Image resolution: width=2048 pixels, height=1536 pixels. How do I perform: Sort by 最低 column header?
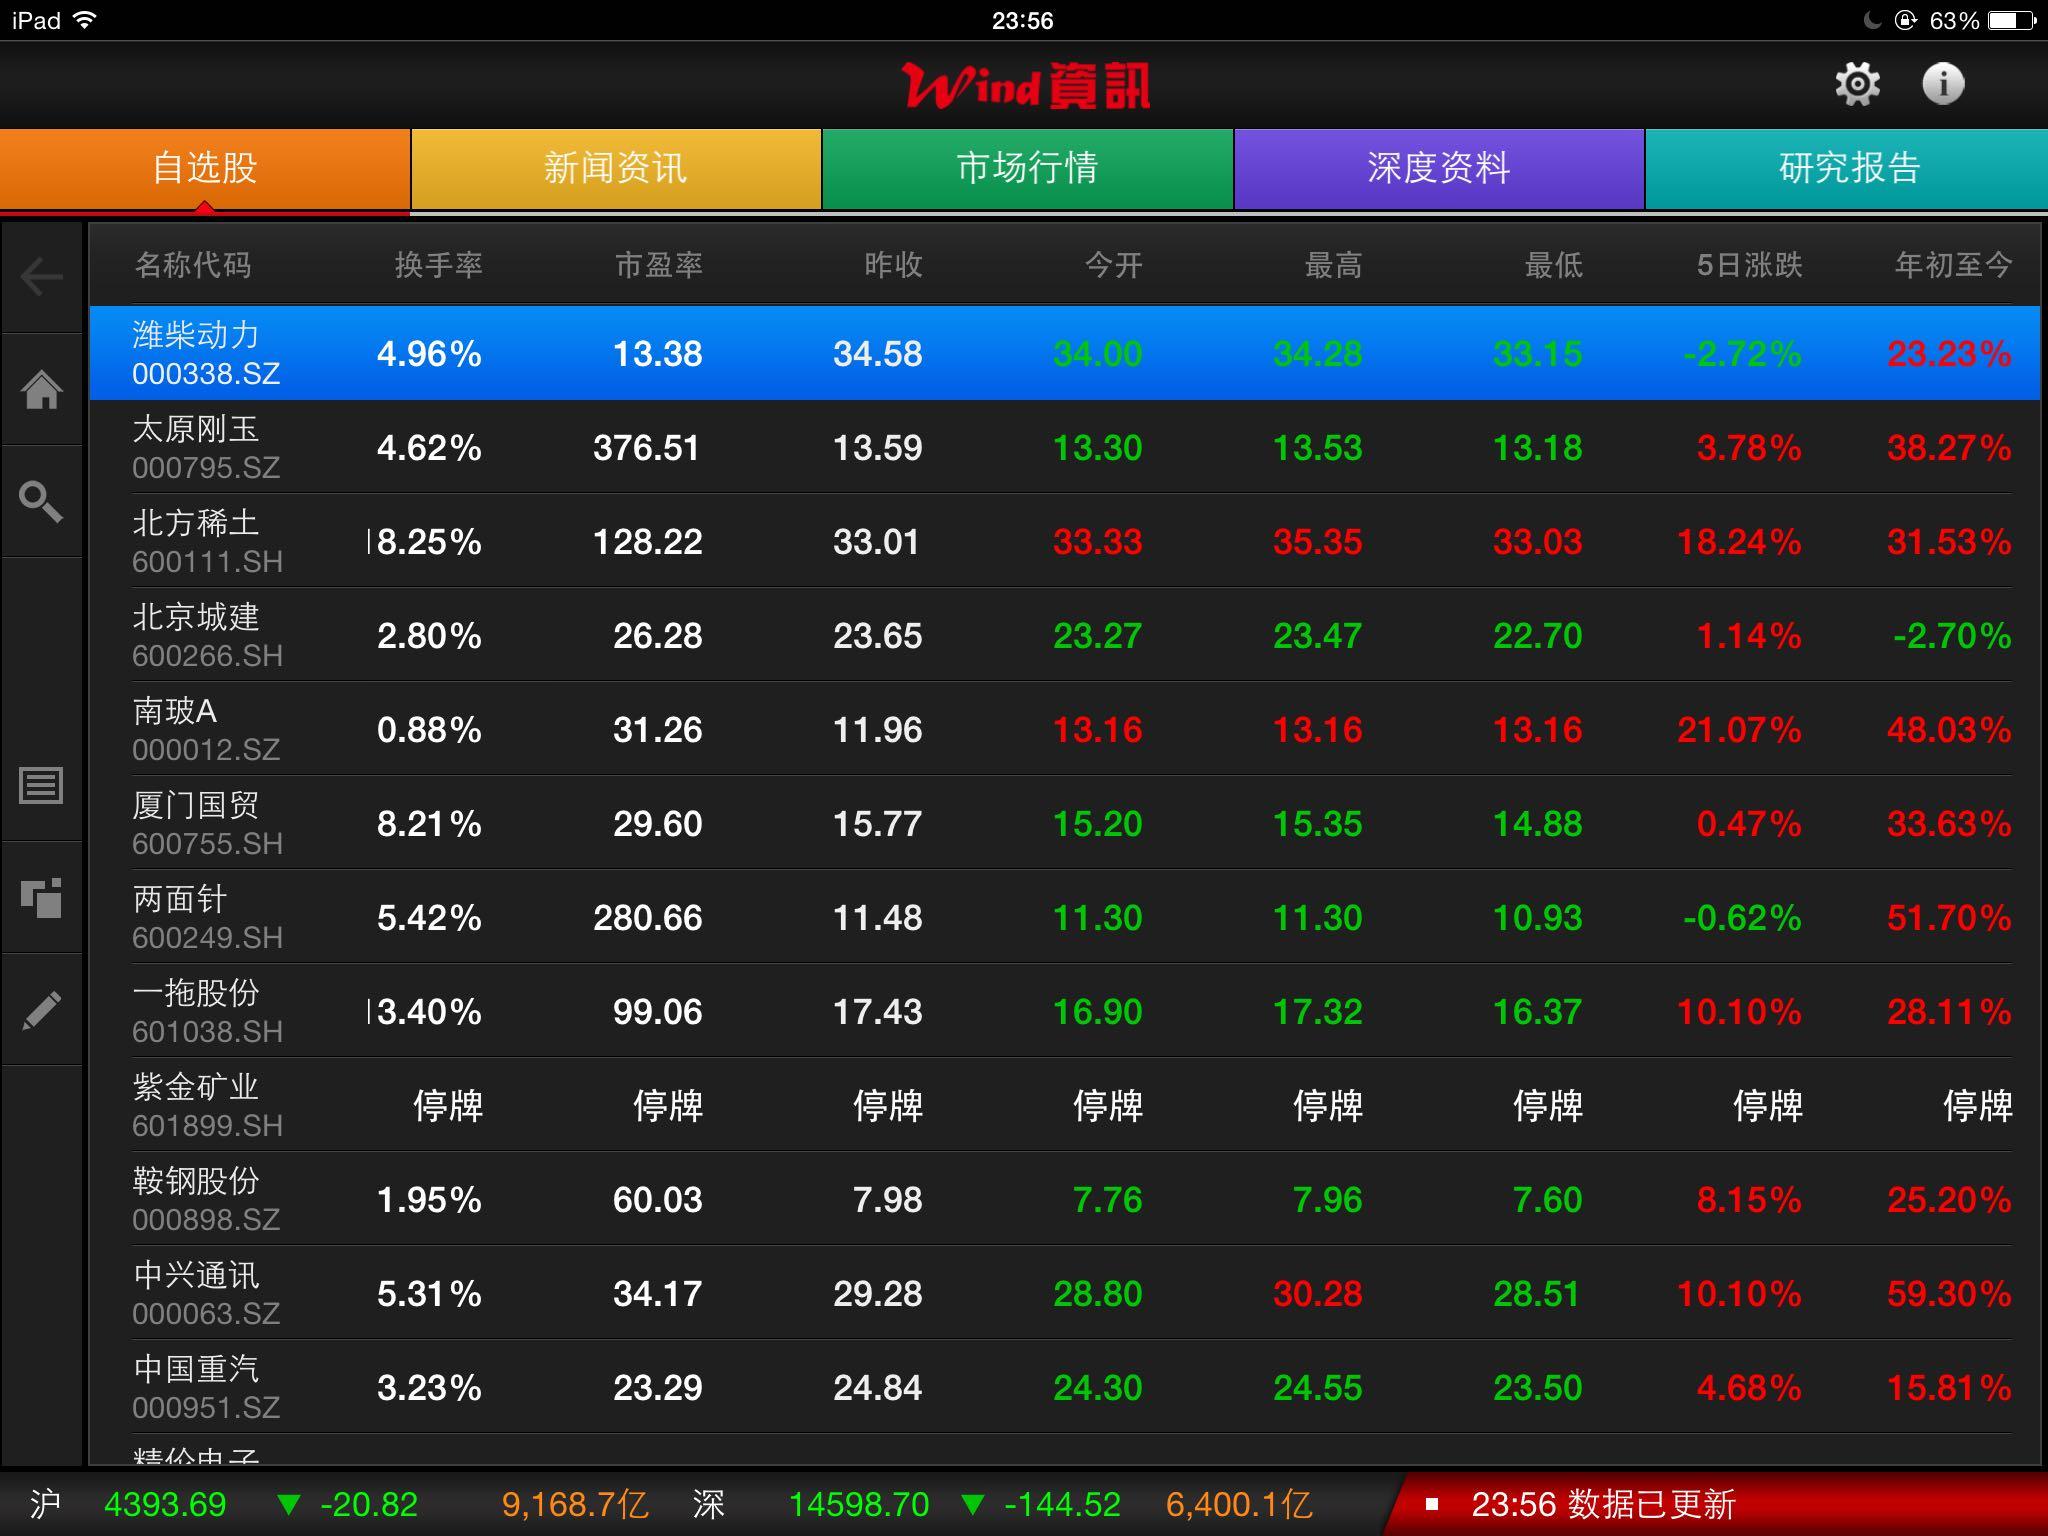[x=1553, y=265]
